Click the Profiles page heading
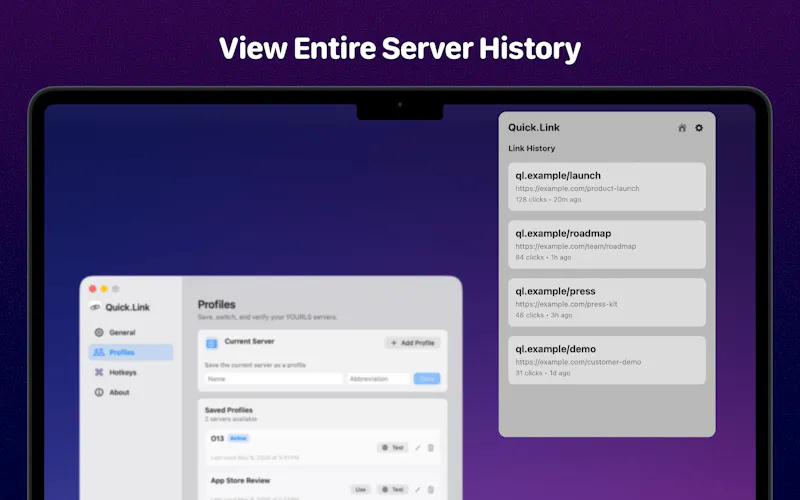800x500 pixels. [216, 305]
